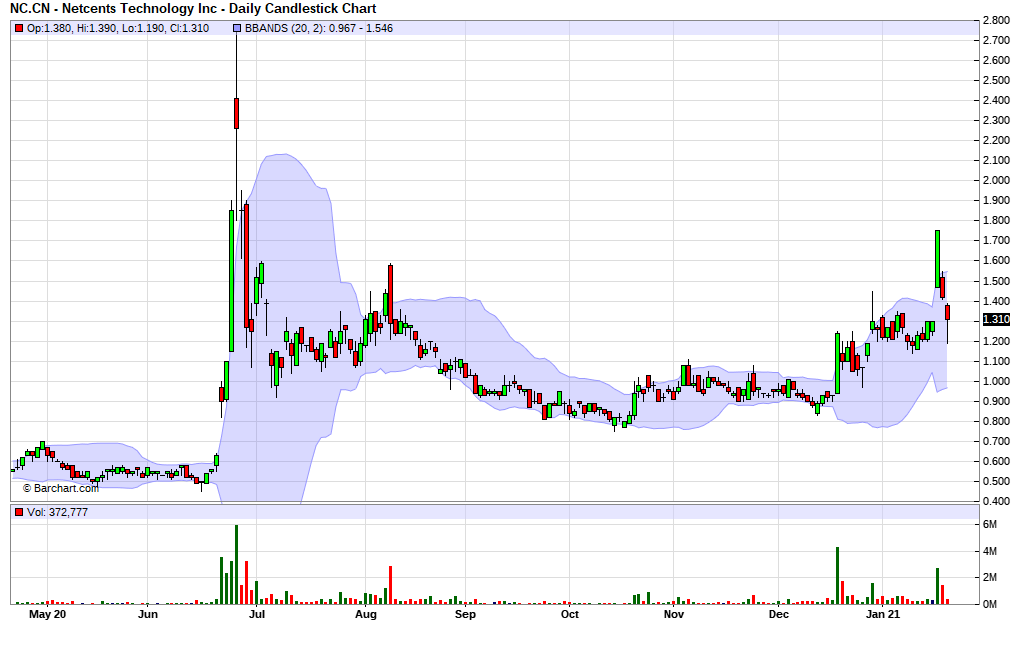Image resolution: width=1021 pixels, height=645 pixels.
Task: Click the Nov date axis label
Action: click(x=674, y=614)
